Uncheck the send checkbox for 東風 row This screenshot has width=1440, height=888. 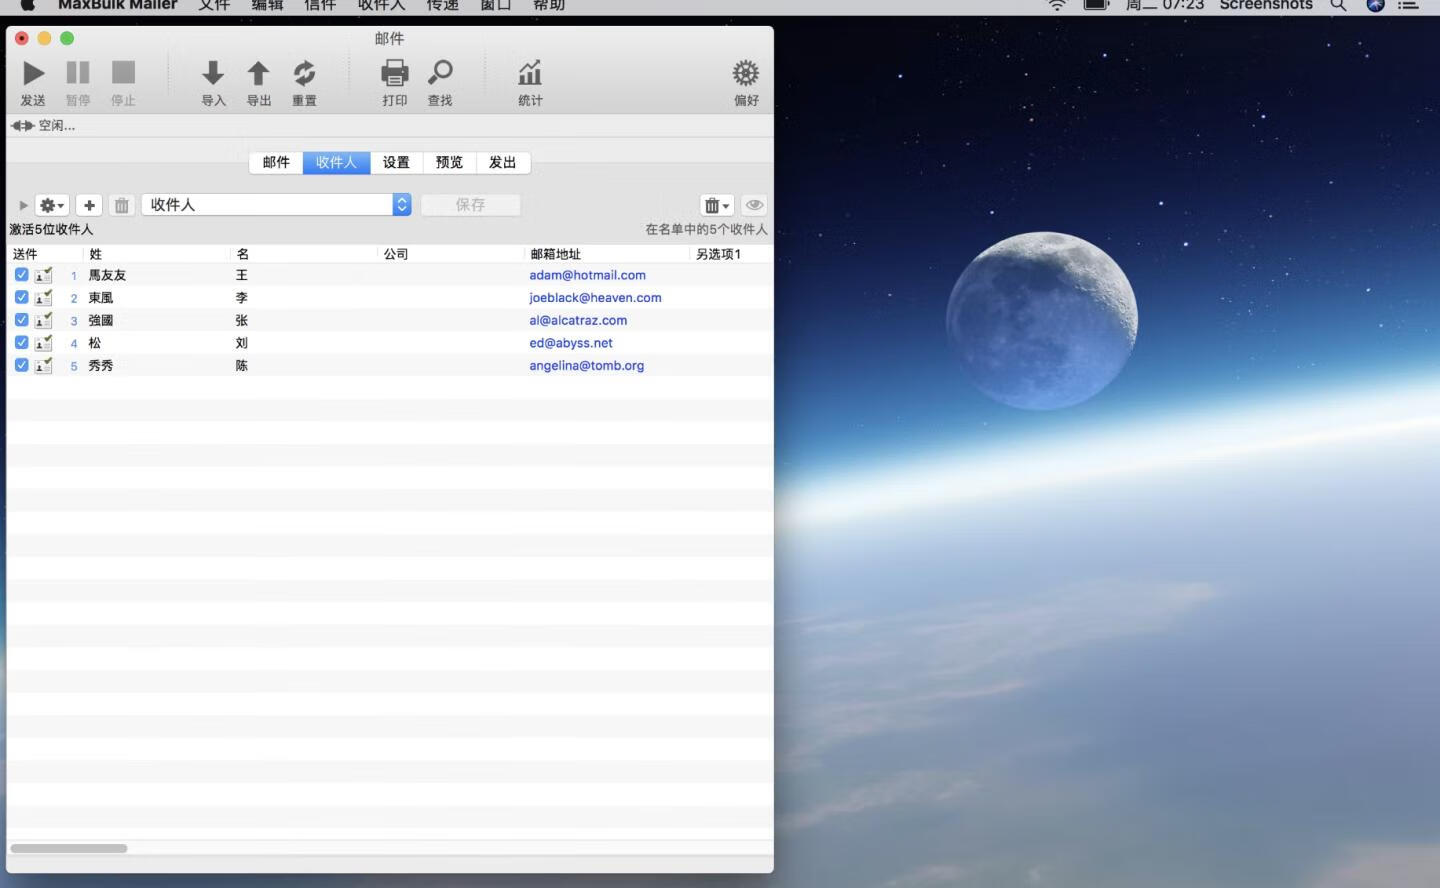tap(21, 297)
